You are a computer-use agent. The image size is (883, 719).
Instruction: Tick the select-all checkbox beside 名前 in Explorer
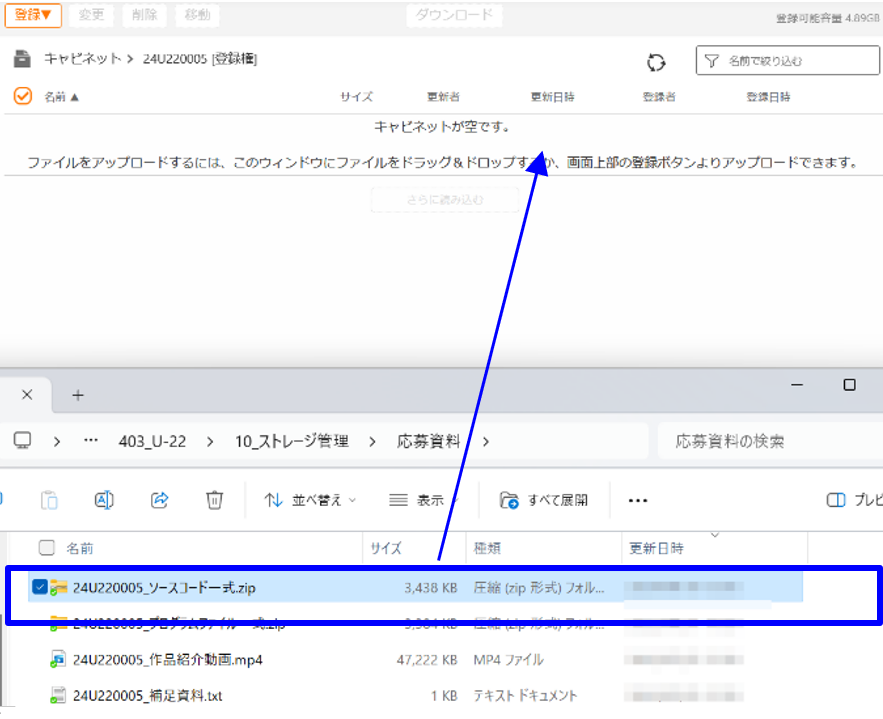(46, 548)
